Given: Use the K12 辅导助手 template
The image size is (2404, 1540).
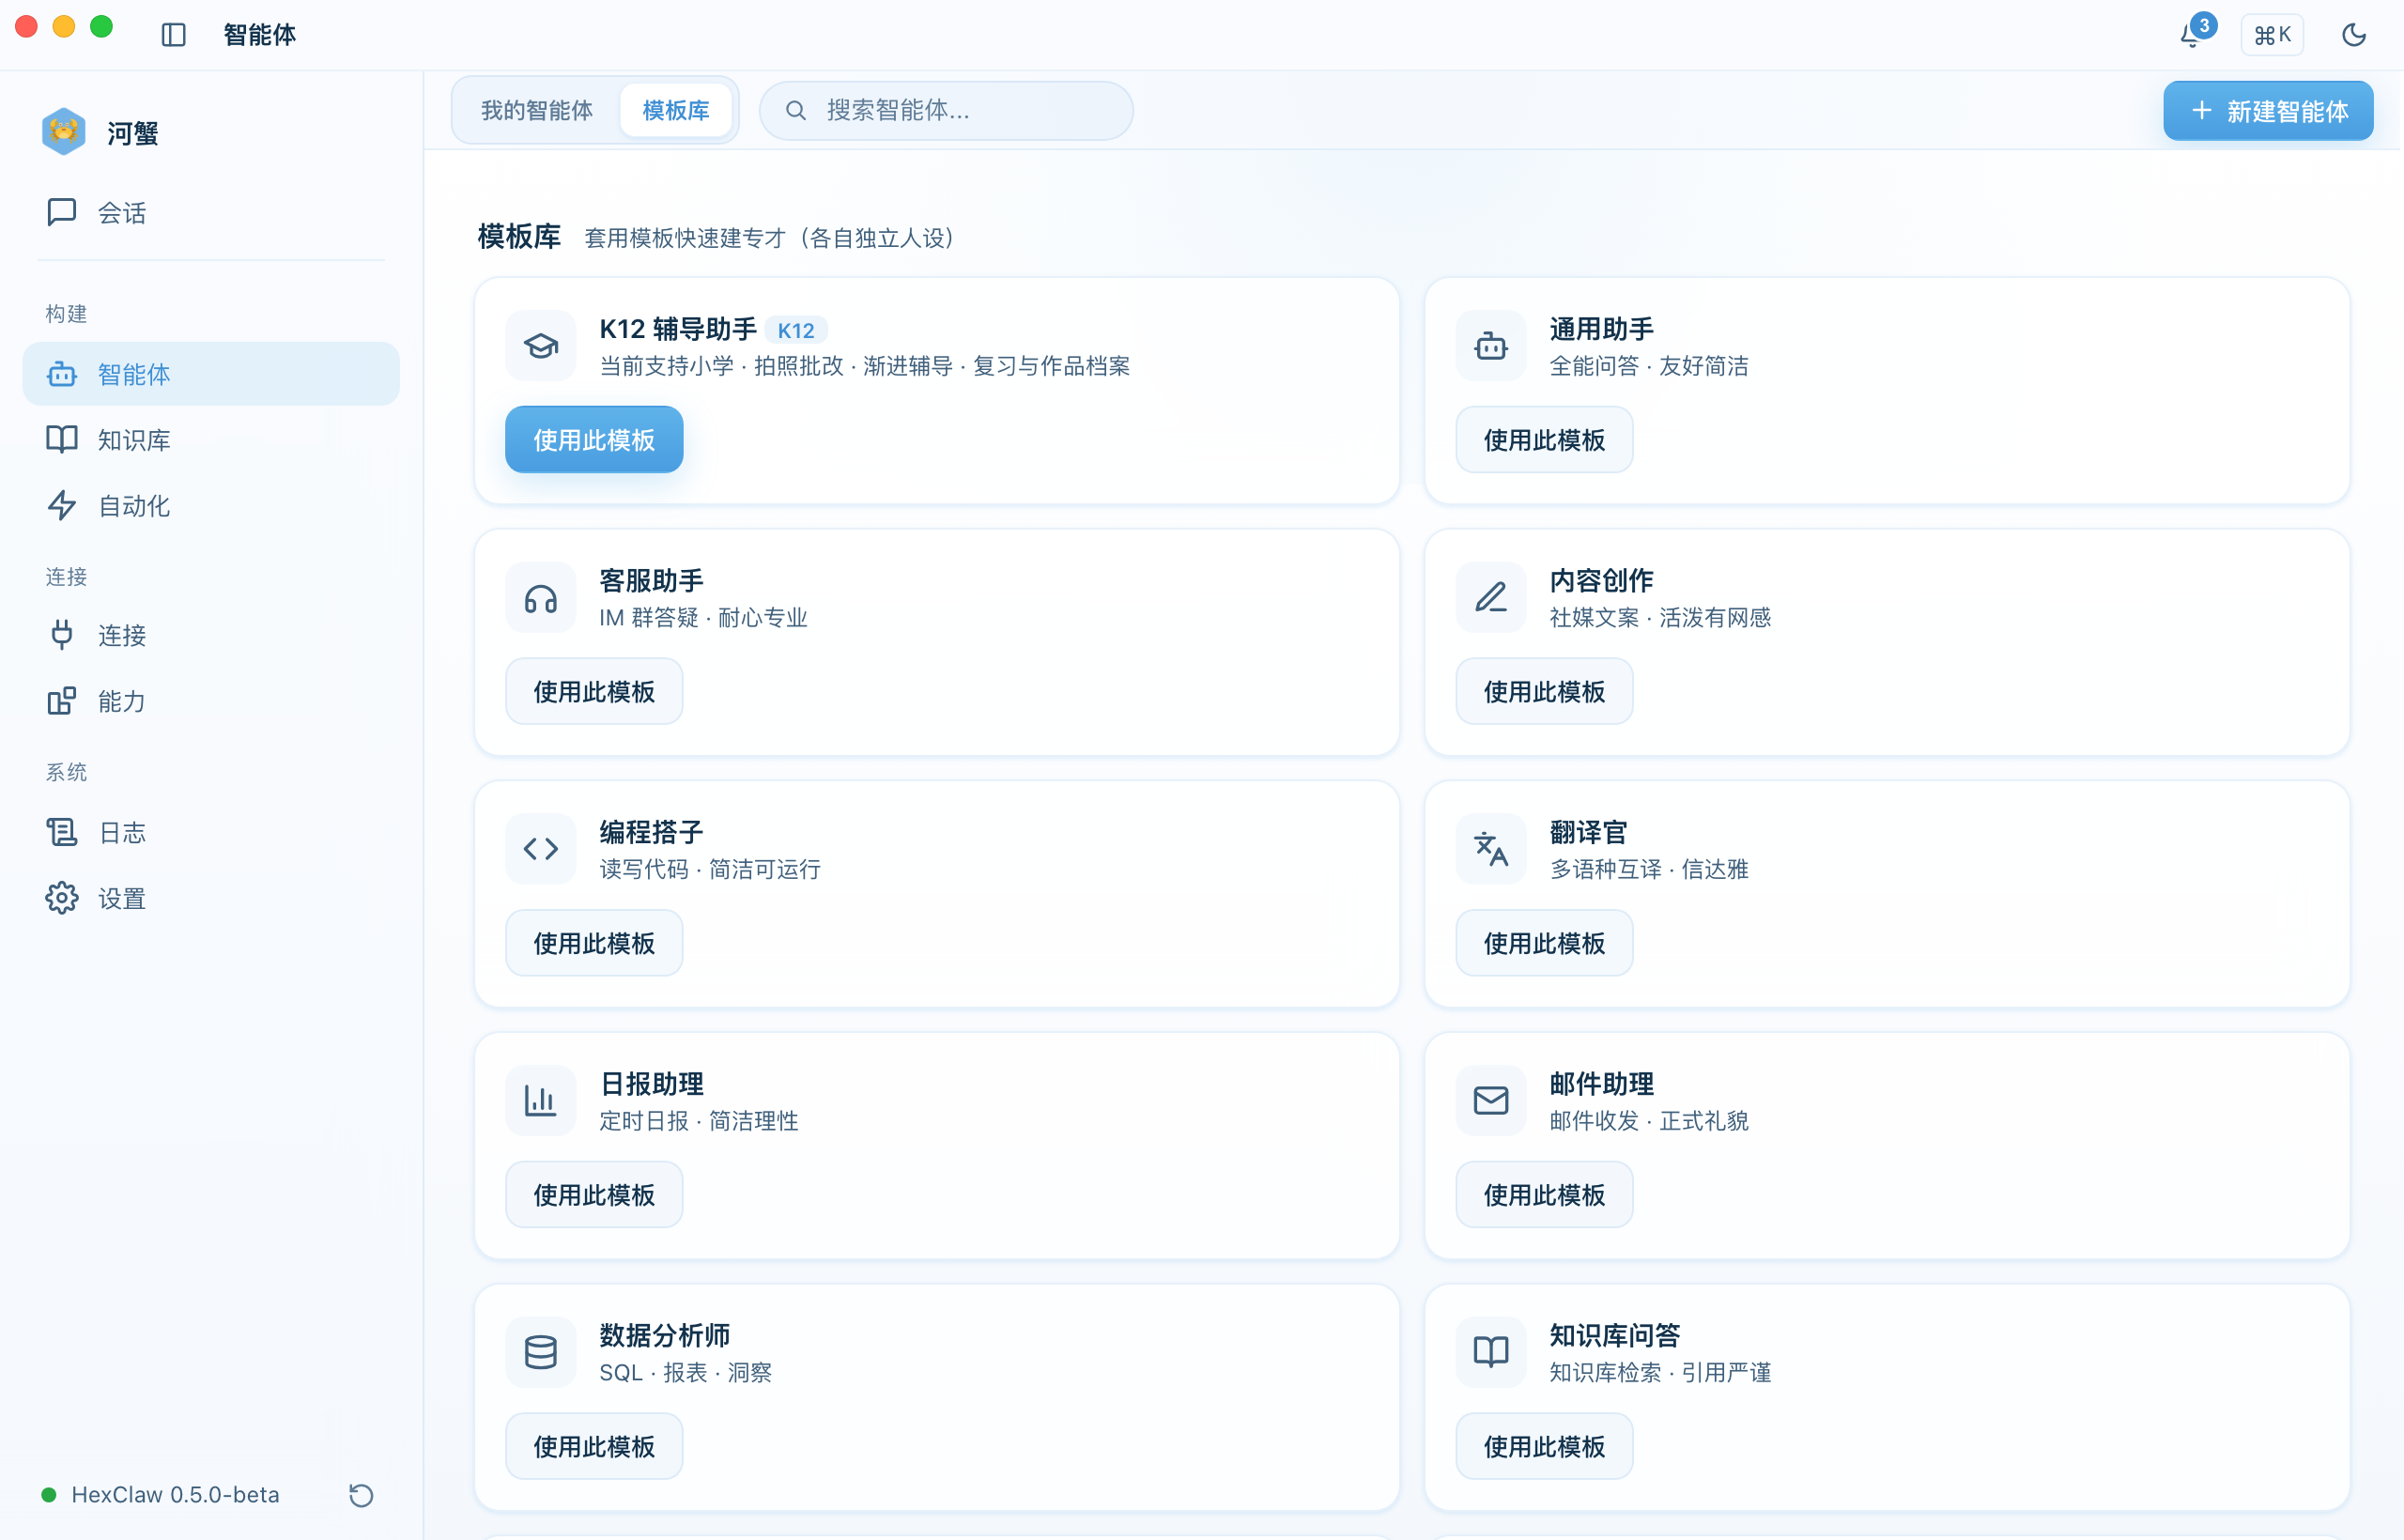Looking at the screenshot, I should [x=594, y=439].
